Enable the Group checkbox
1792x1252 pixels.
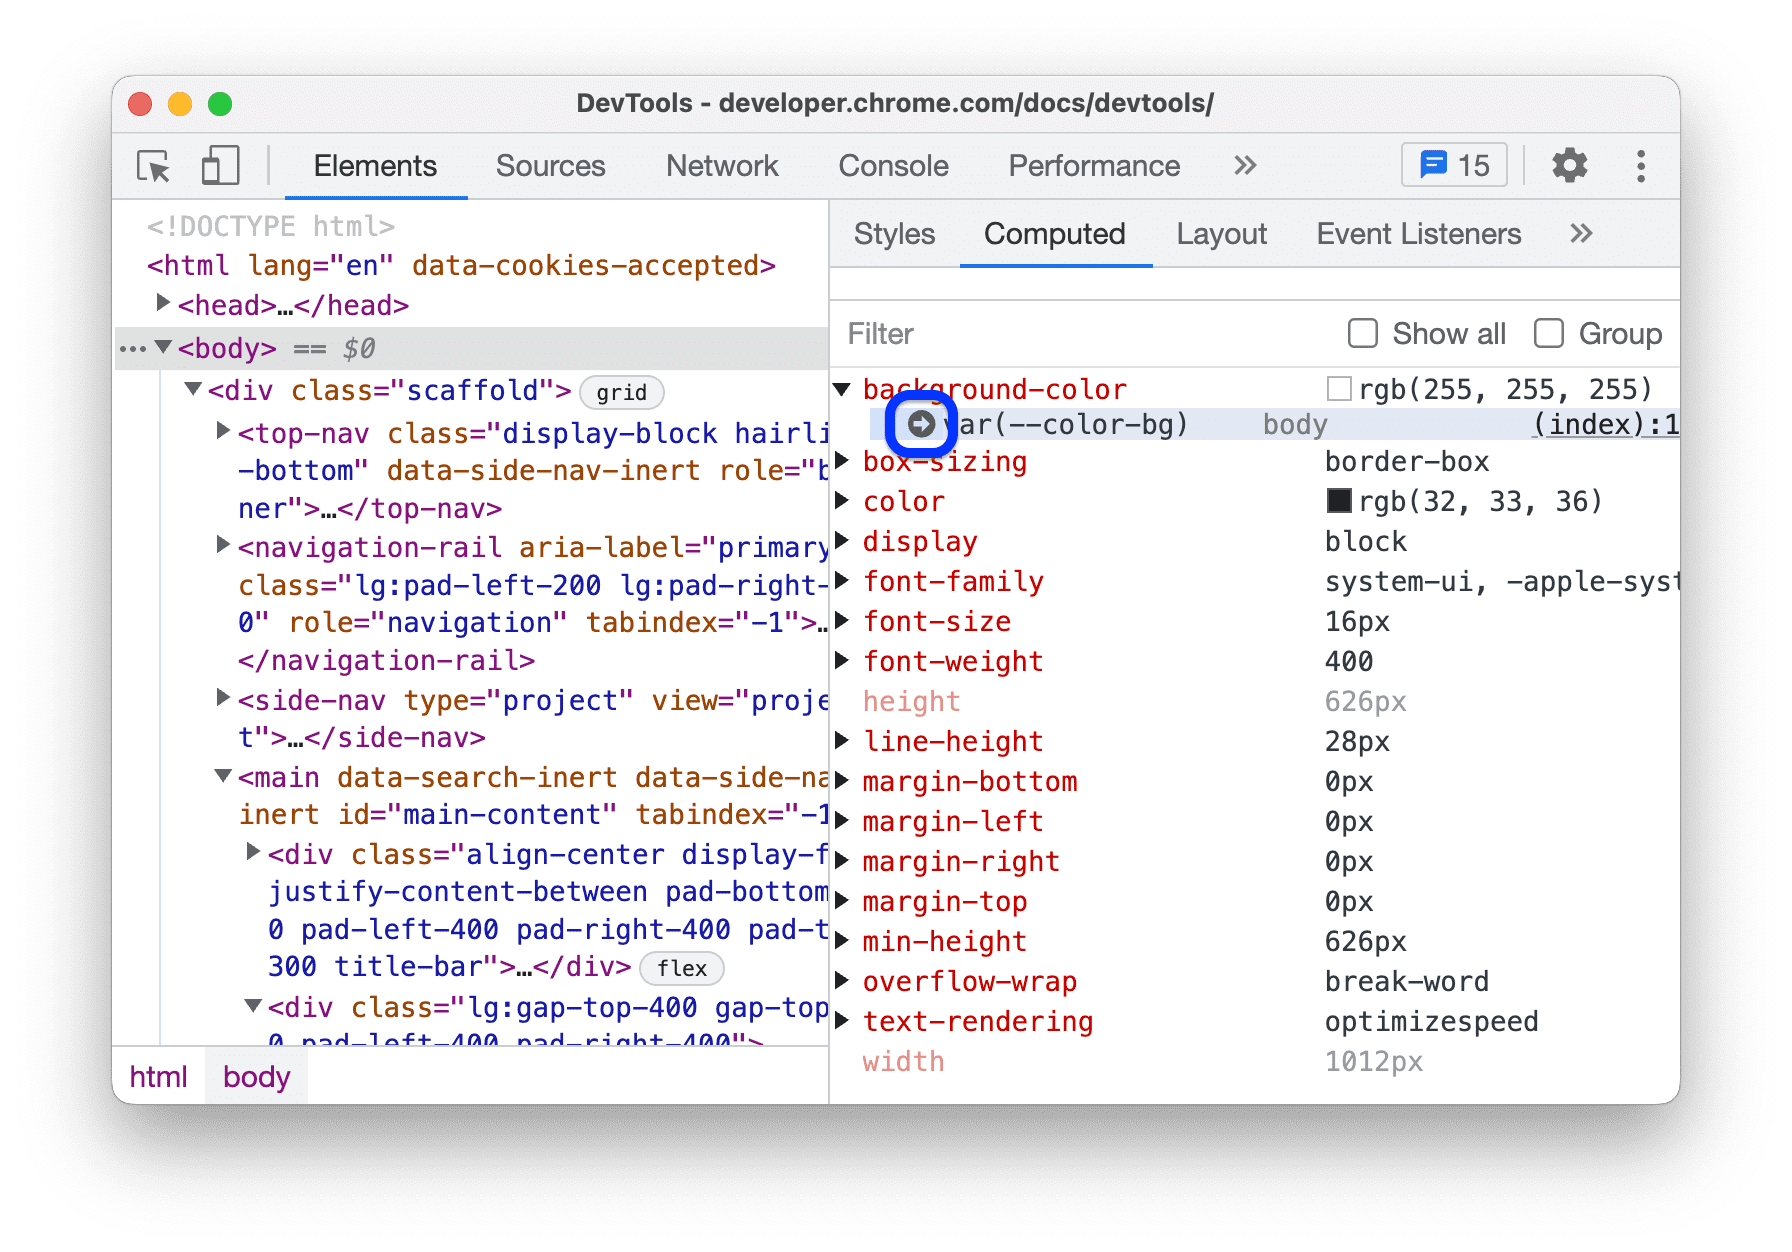pos(1549,333)
